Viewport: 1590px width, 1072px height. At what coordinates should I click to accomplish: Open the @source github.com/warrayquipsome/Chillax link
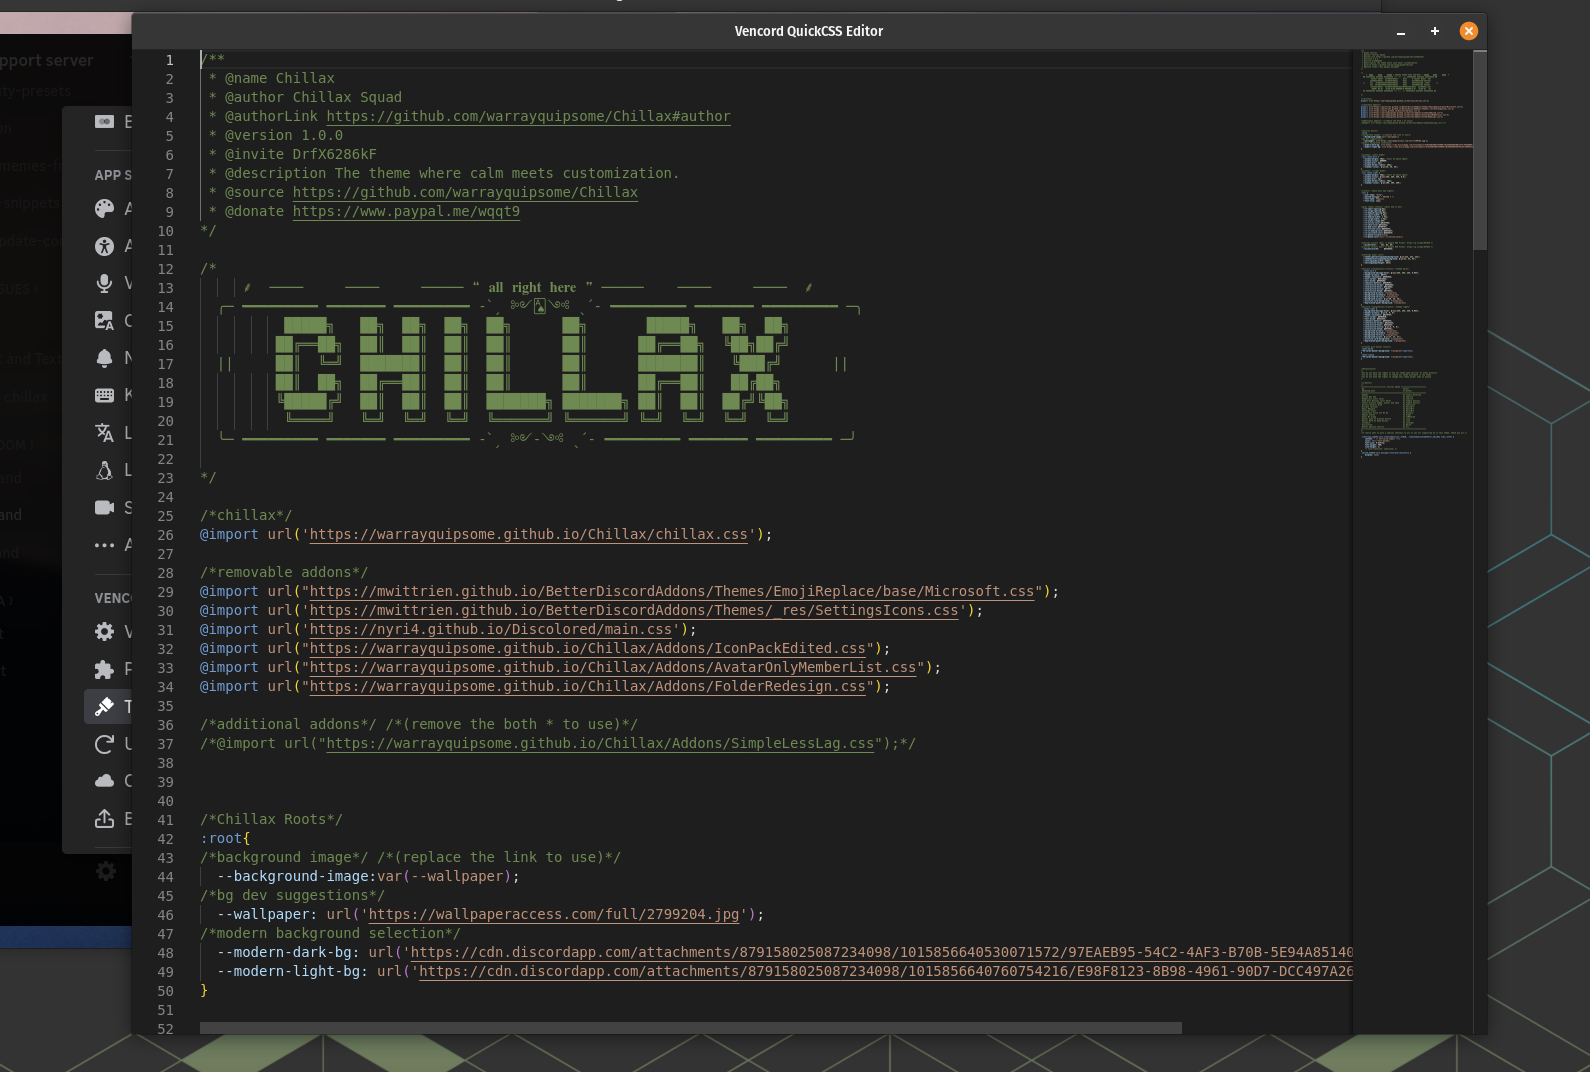tap(465, 192)
